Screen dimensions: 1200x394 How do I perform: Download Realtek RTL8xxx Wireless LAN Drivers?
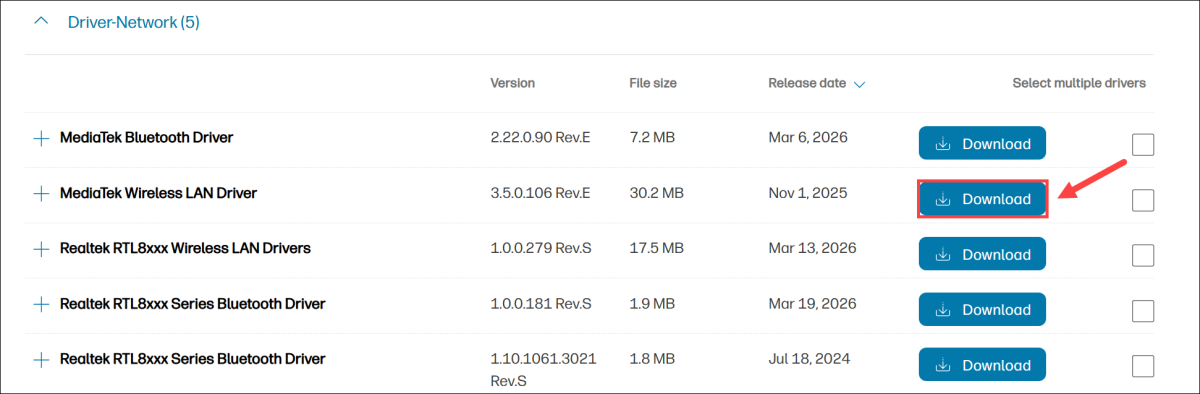[x=982, y=254]
